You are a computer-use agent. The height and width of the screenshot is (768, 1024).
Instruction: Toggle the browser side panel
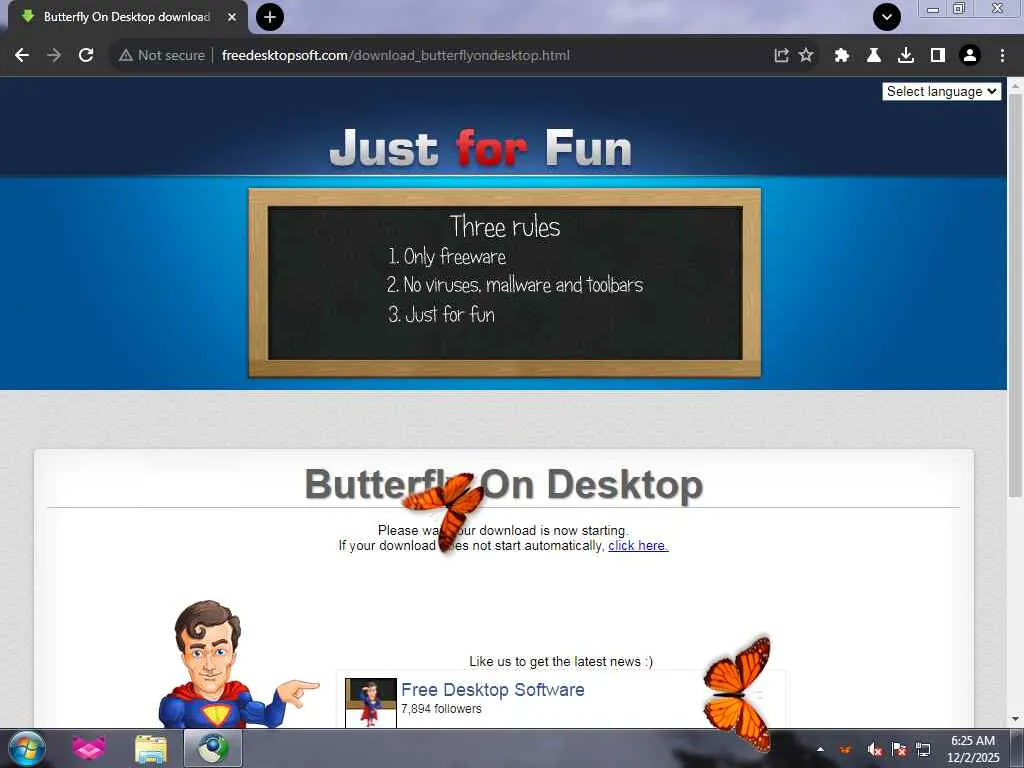coord(938,56)
